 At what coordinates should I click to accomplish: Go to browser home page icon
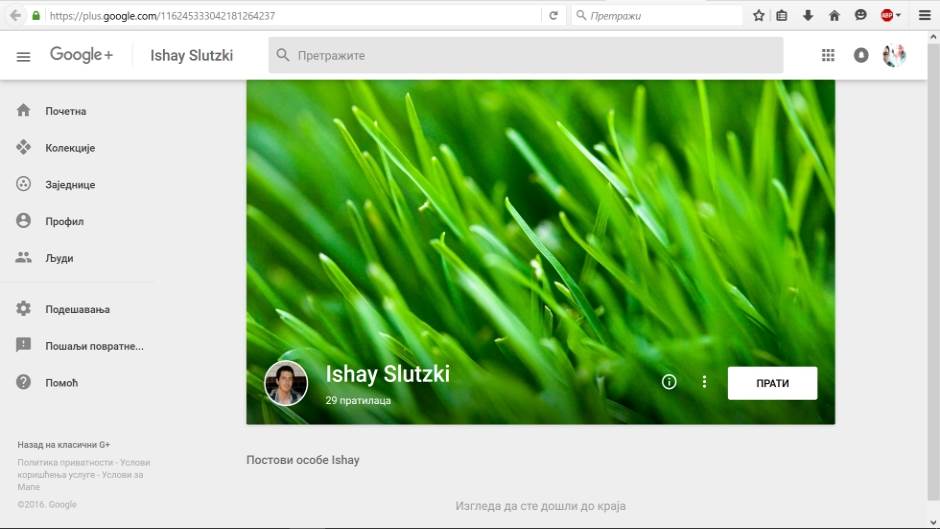click(x=834, y=16)
